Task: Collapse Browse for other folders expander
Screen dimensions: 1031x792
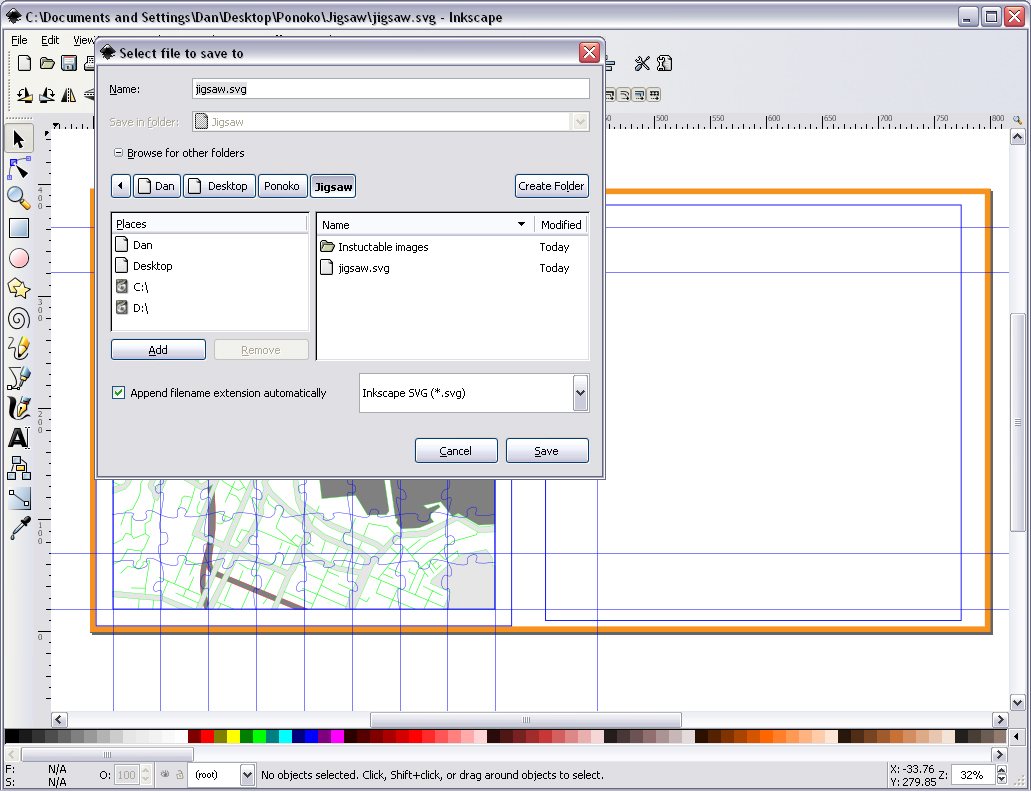Action: click(118, 153)
